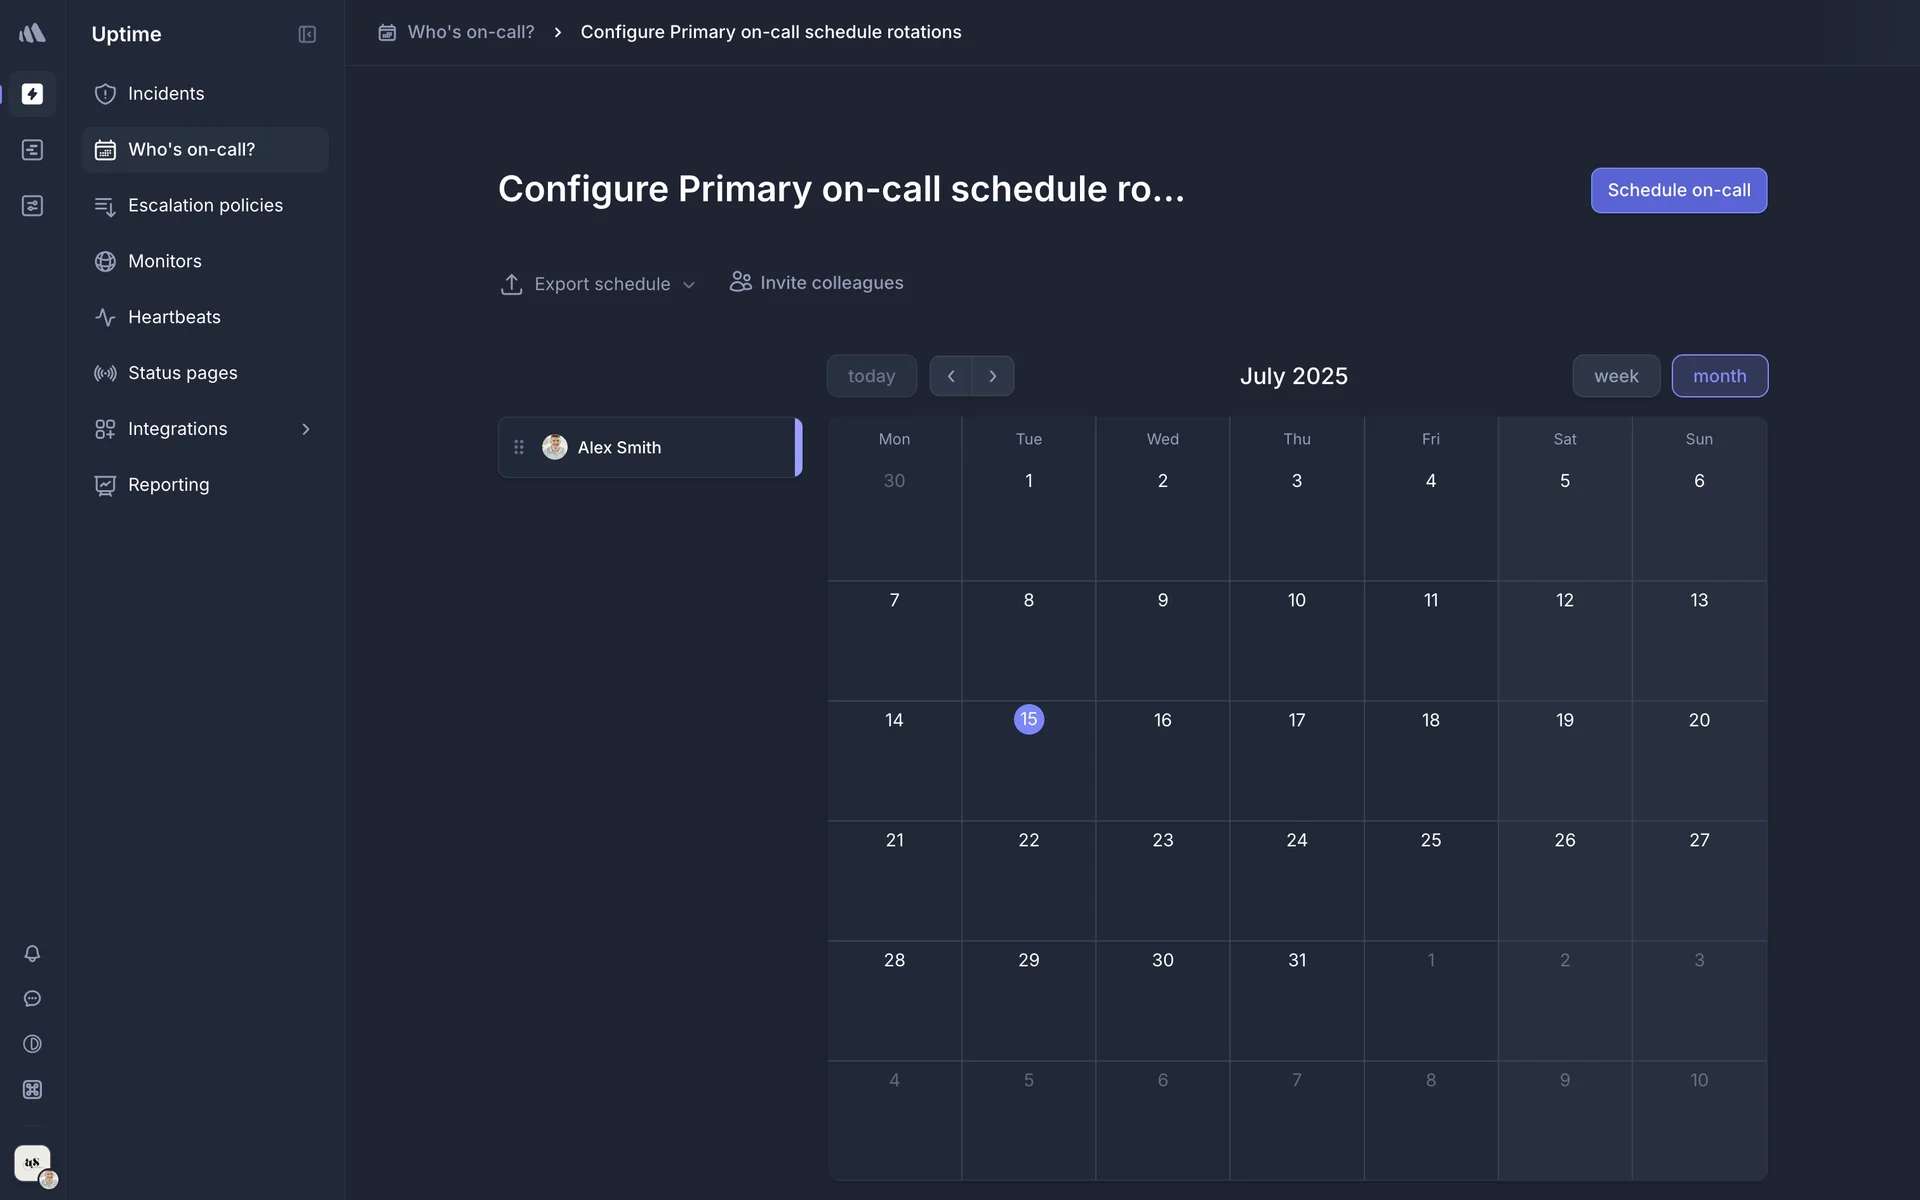Go to next month in calendar
Screen dimensions: 1920x1200
(x=993, y=376)
